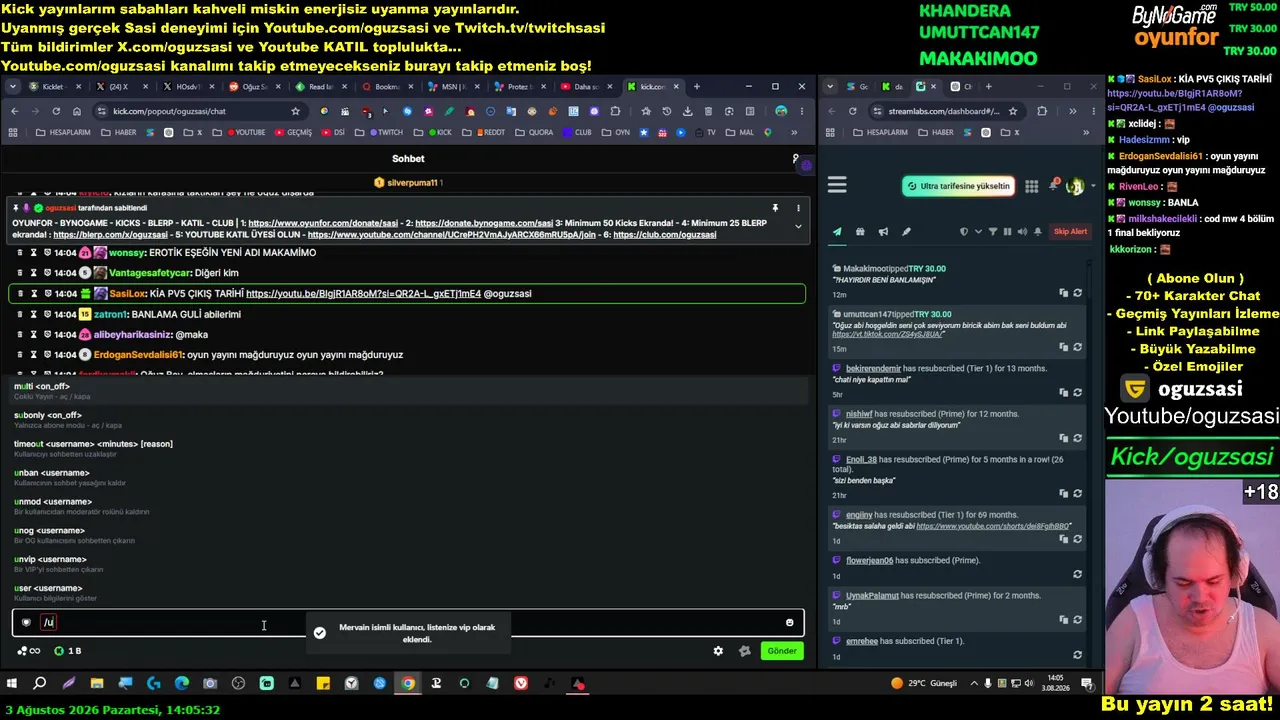Click the 29°C Güneşli weather widget on the taskbar

pos(923,684)
